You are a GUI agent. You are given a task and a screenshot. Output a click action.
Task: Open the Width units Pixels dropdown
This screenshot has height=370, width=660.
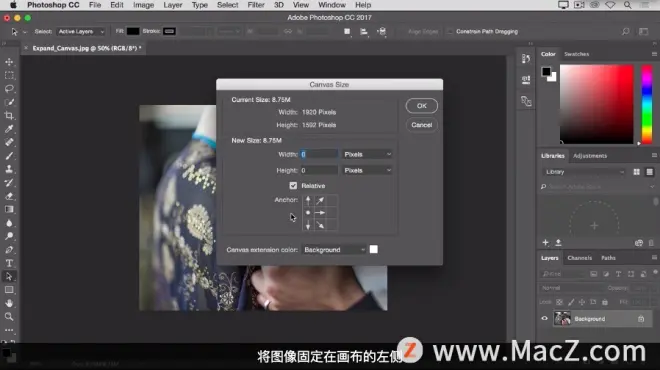[367, 154]
